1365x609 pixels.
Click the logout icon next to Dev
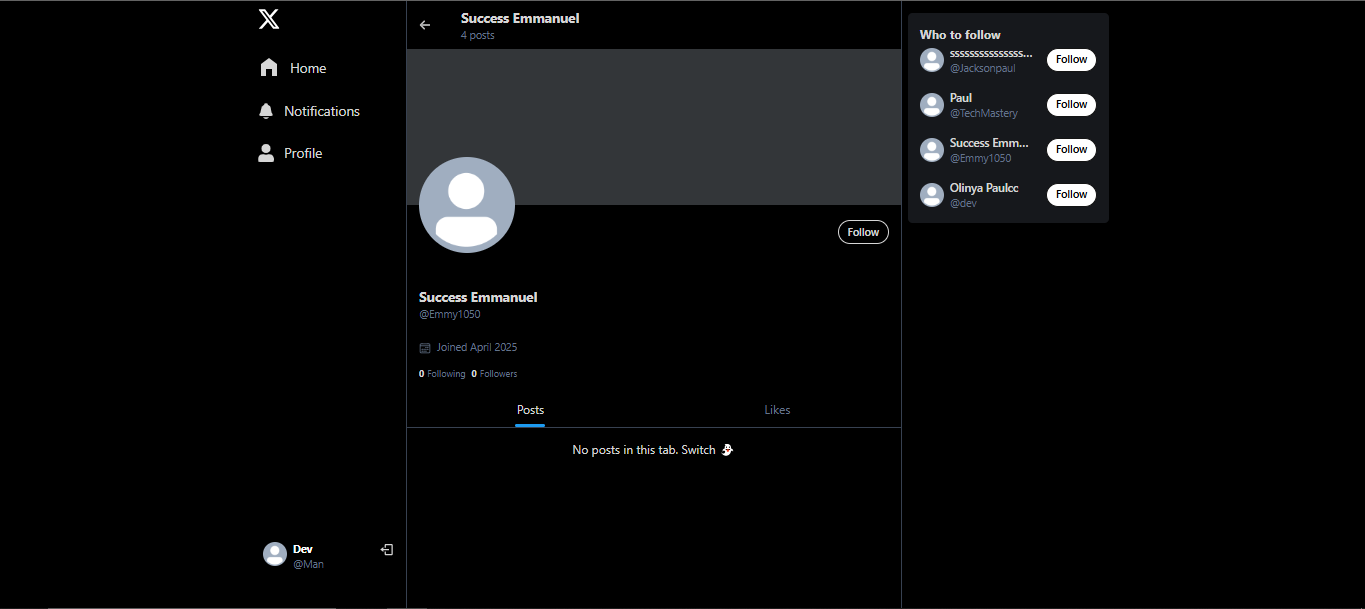[x=387, y=550]
